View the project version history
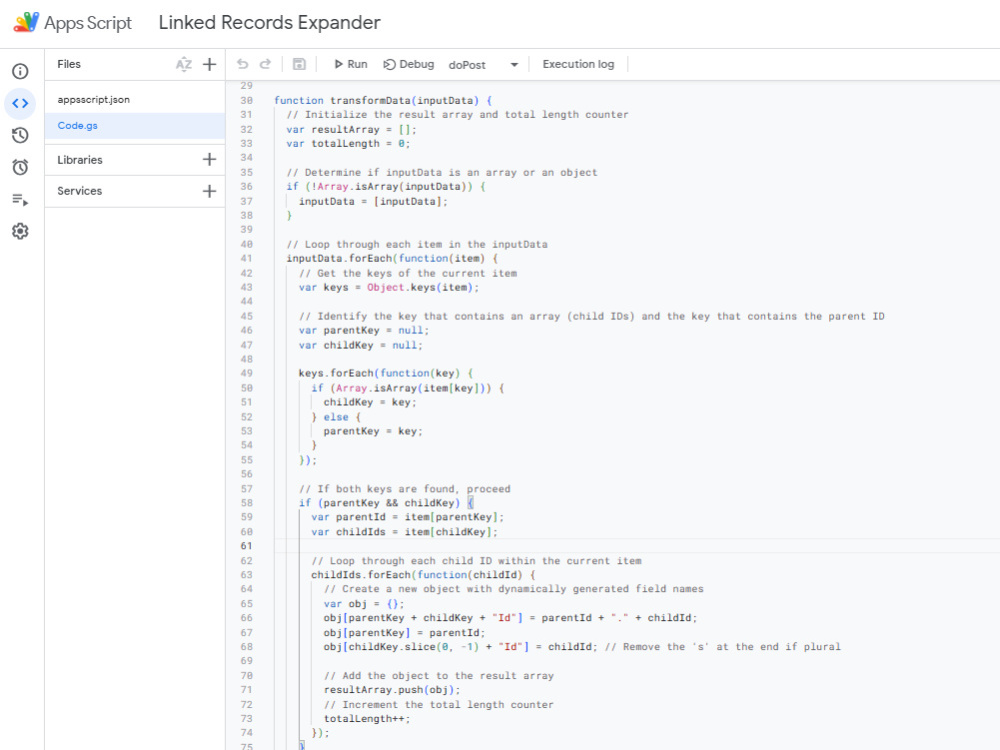Image resolution: width=1000 pixels, height=750 pixels. (20, 135)
